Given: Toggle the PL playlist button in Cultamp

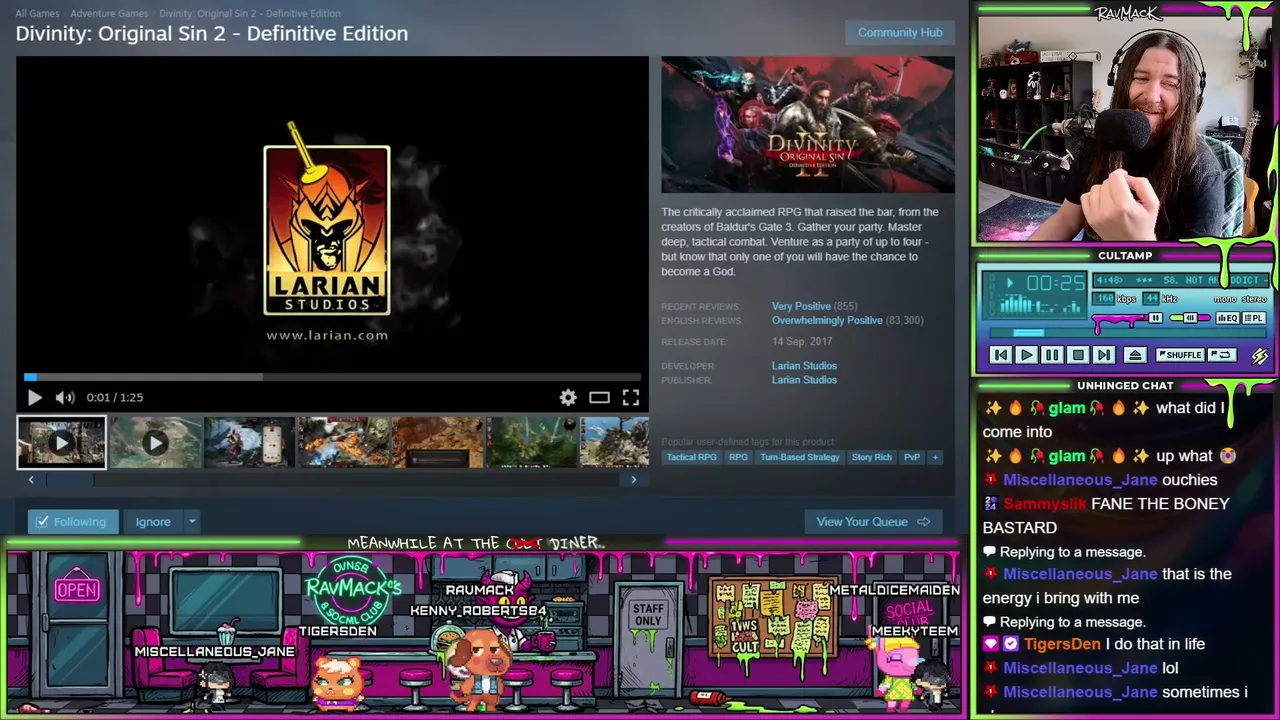Looking at the screenshot, I should coord(1253,318).
